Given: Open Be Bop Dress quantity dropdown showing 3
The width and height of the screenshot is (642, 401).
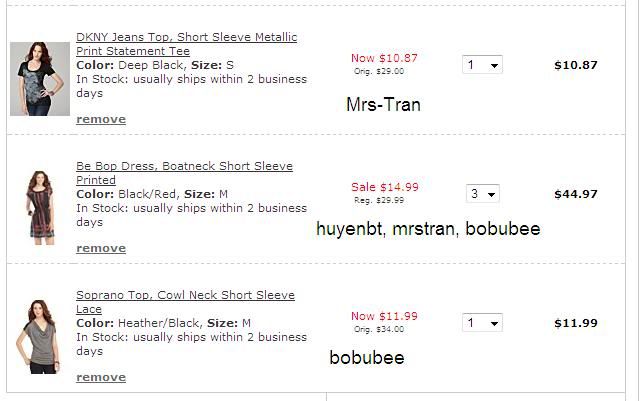Looking at the screenshot, I should point(482,194).
